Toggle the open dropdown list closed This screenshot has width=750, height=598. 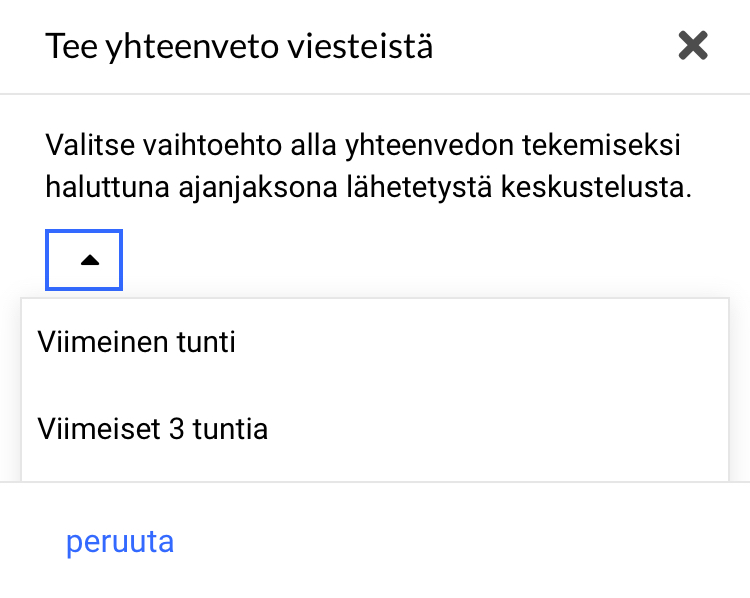coord(84,260)
